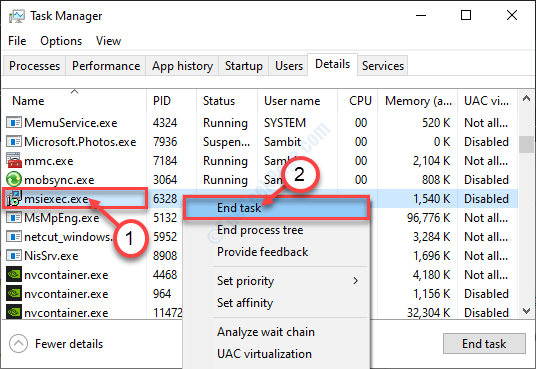Viewport: 536px width, 369px height.
Task: Maximize the Task Manager window
Action: [466, 15]
